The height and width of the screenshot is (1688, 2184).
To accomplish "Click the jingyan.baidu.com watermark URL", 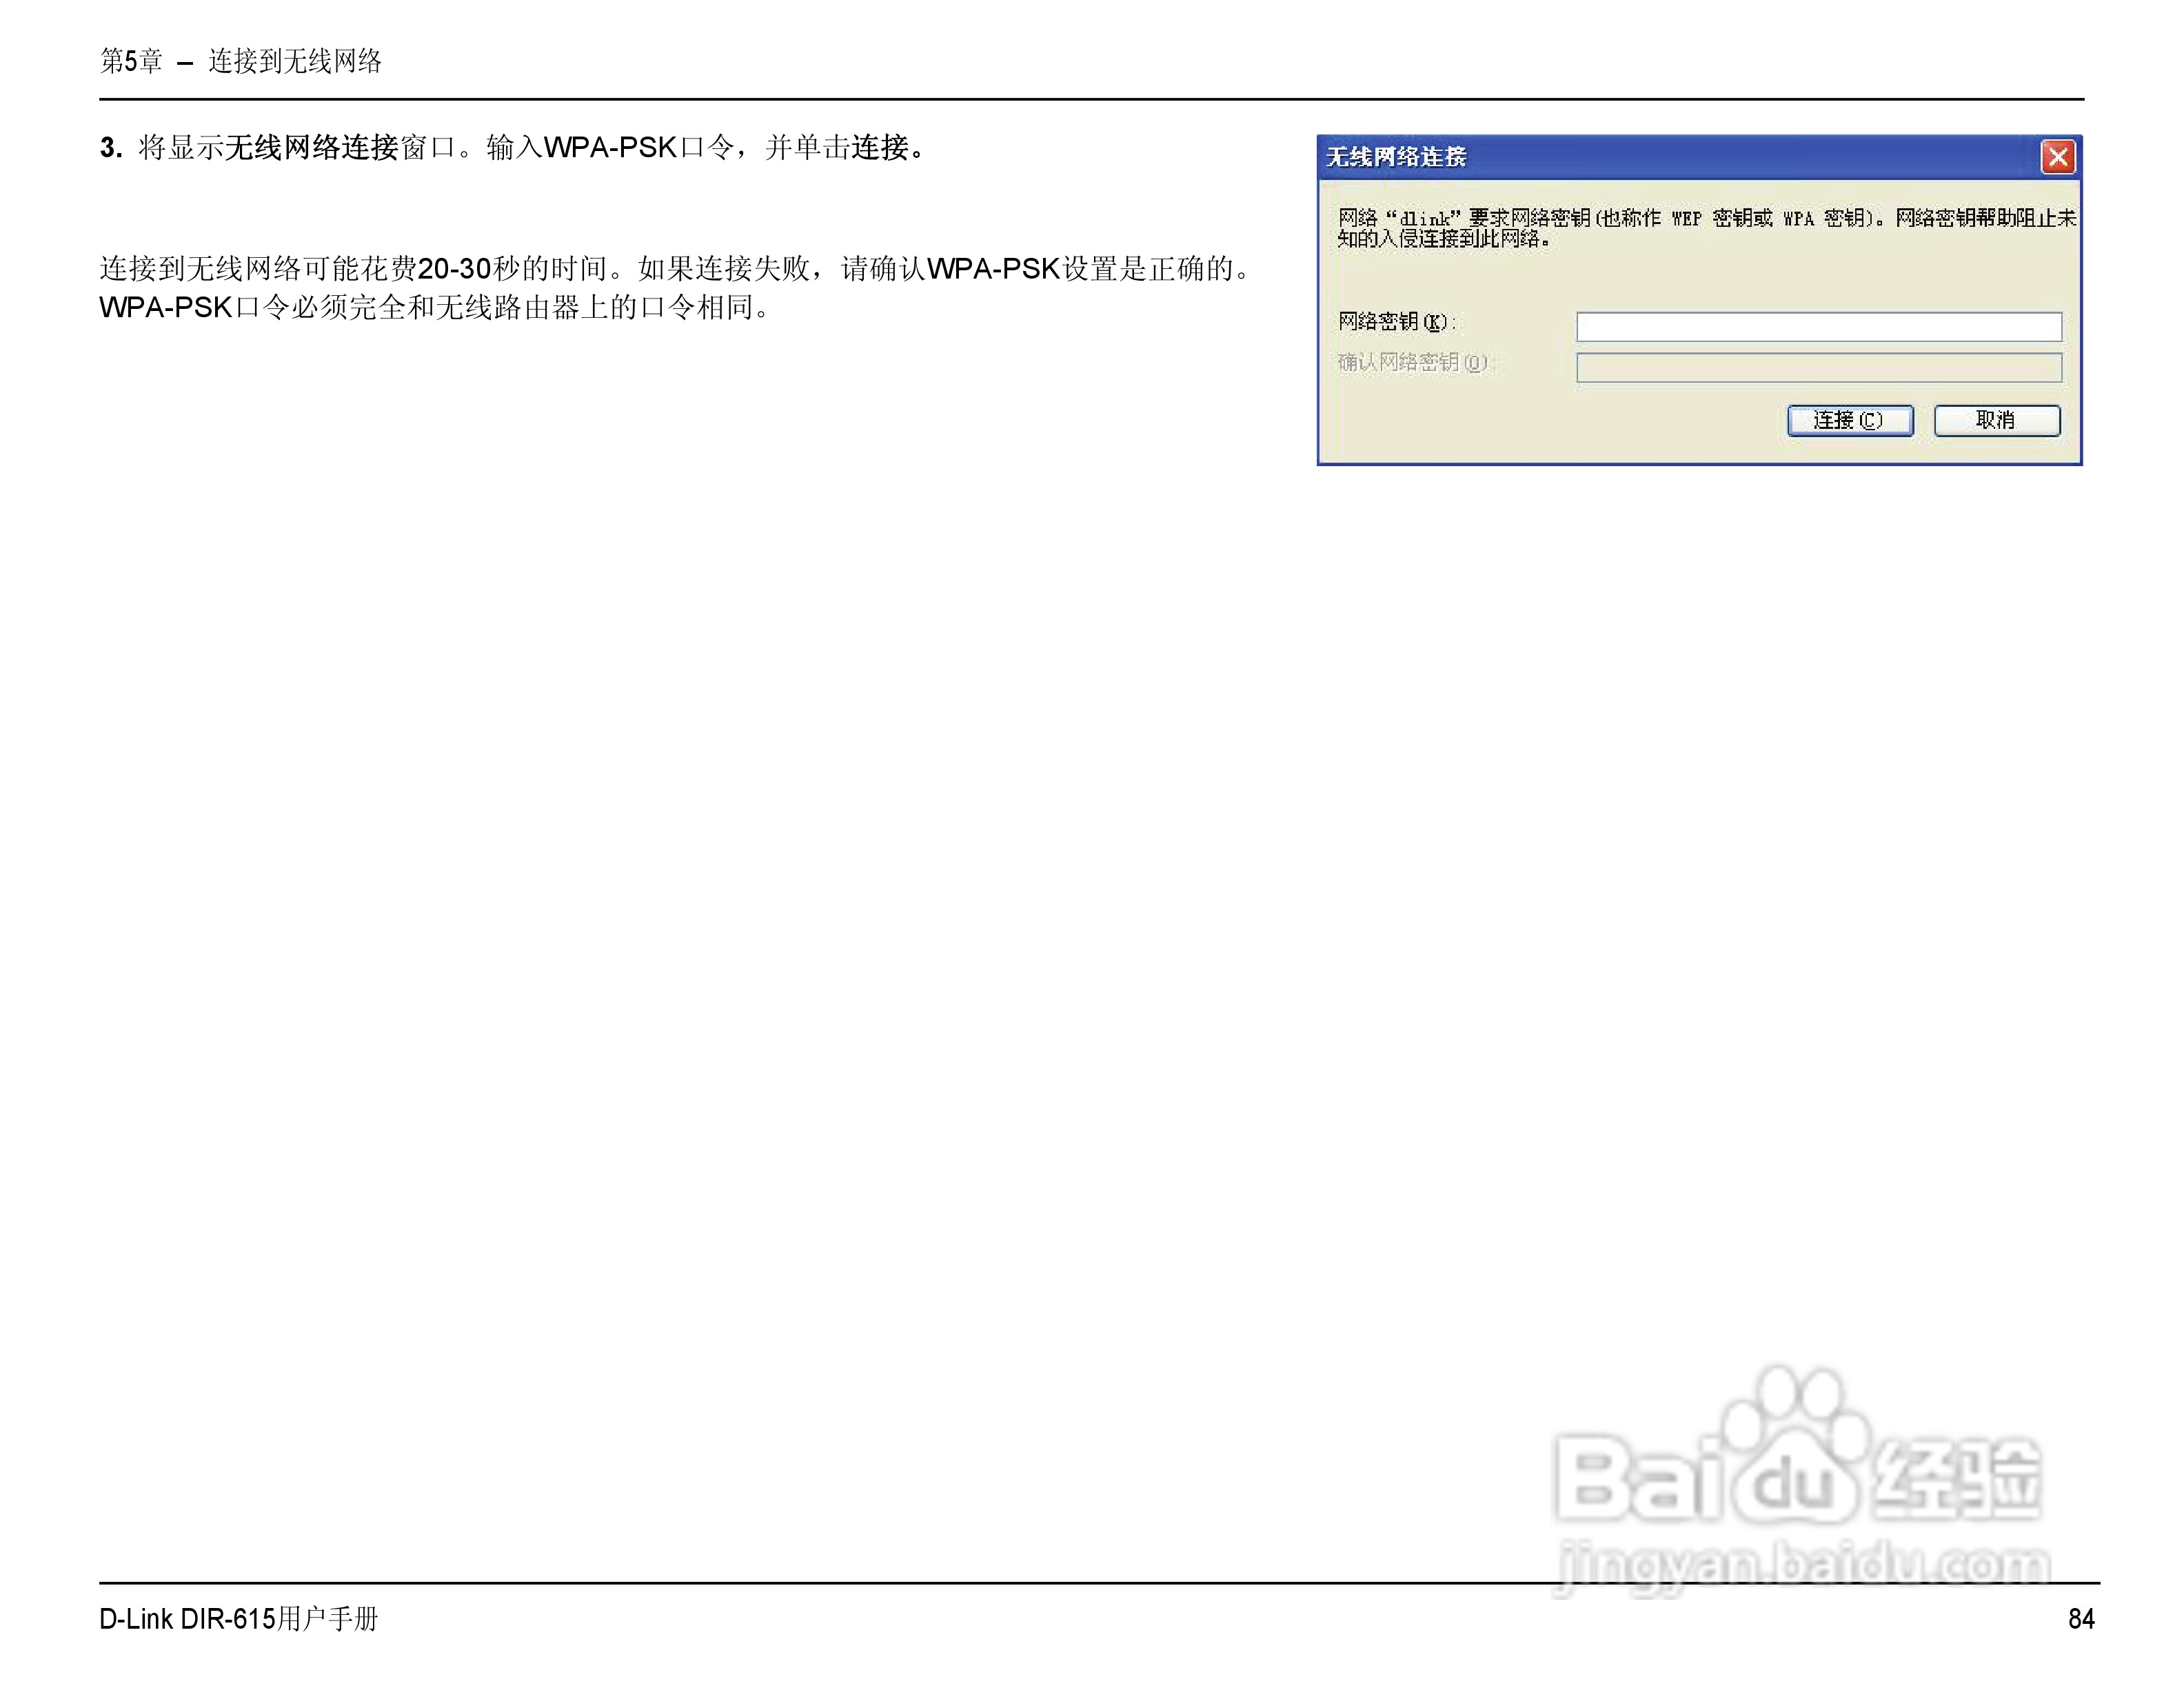I will (x=1802, y=1565).
